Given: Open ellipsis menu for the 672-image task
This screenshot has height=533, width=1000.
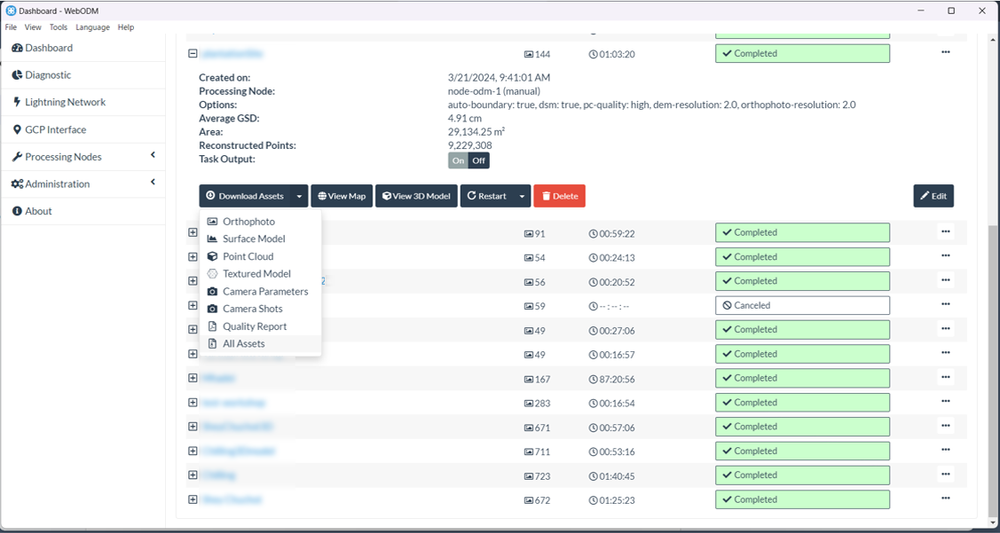Looking at the screenshot, I should tap(945, 498).
